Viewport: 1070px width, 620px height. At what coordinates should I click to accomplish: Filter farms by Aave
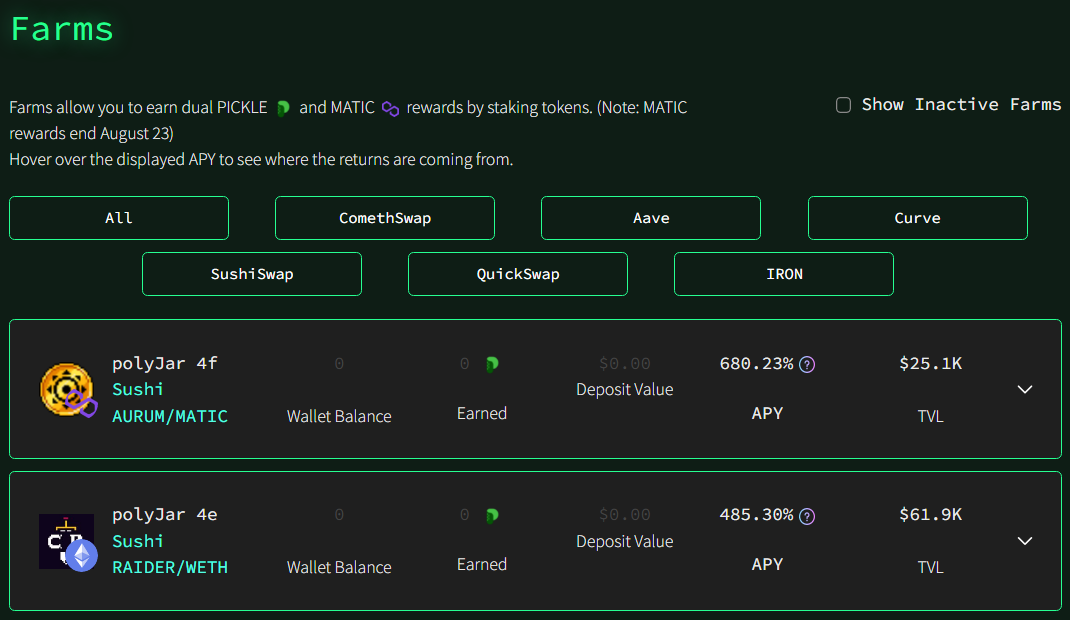651,218
